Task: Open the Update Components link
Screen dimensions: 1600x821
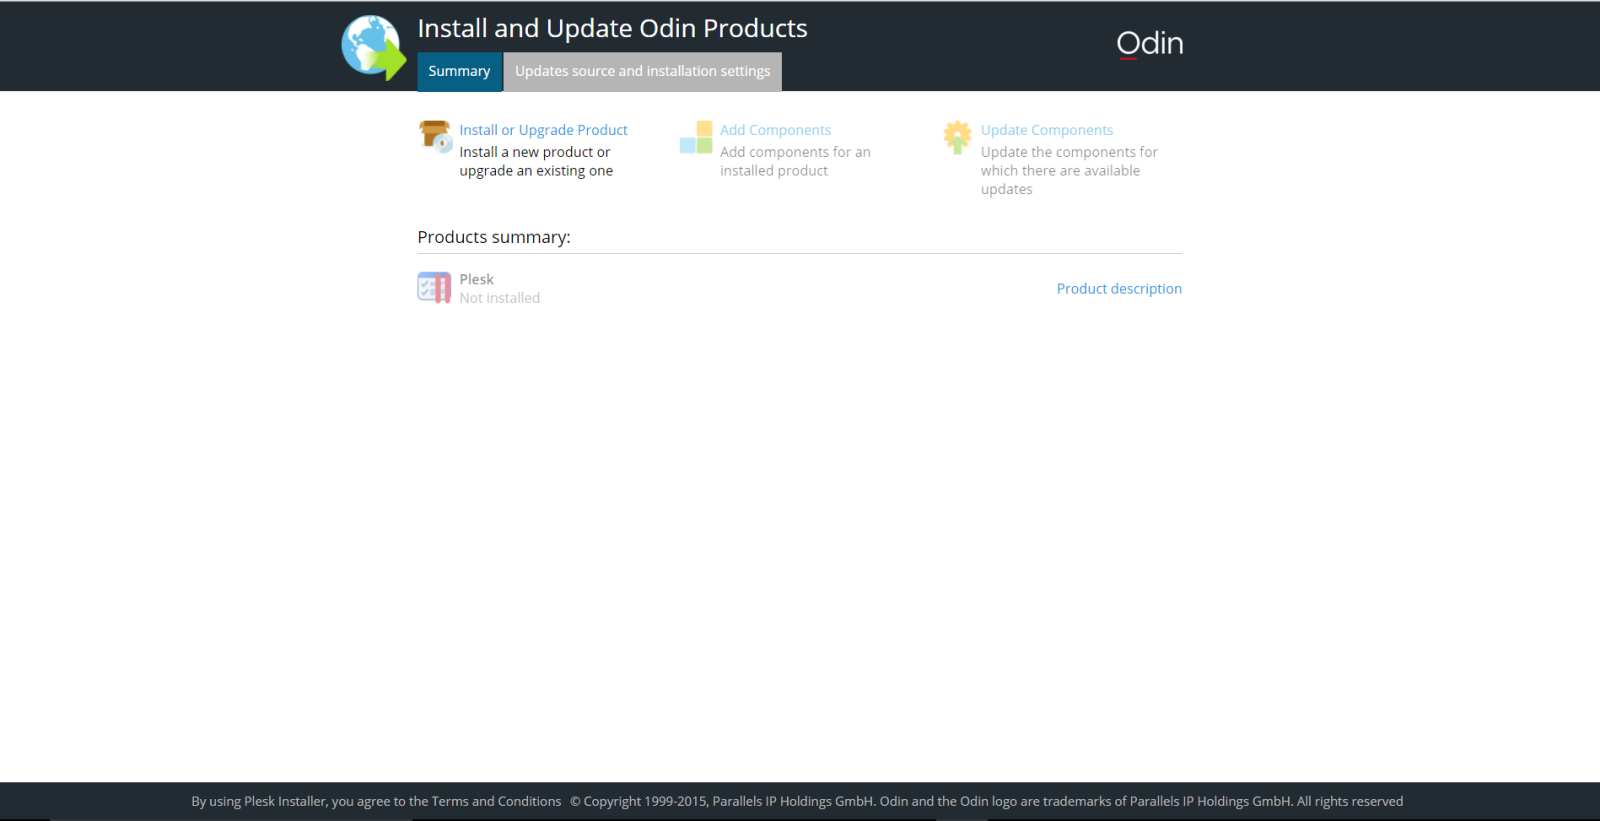Action: tap(1046, 130)
